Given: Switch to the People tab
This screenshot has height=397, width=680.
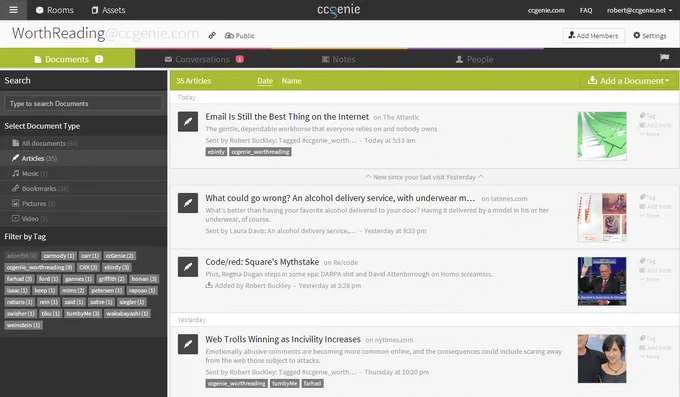Looking at the screenshot, I should tap(474, 59).
